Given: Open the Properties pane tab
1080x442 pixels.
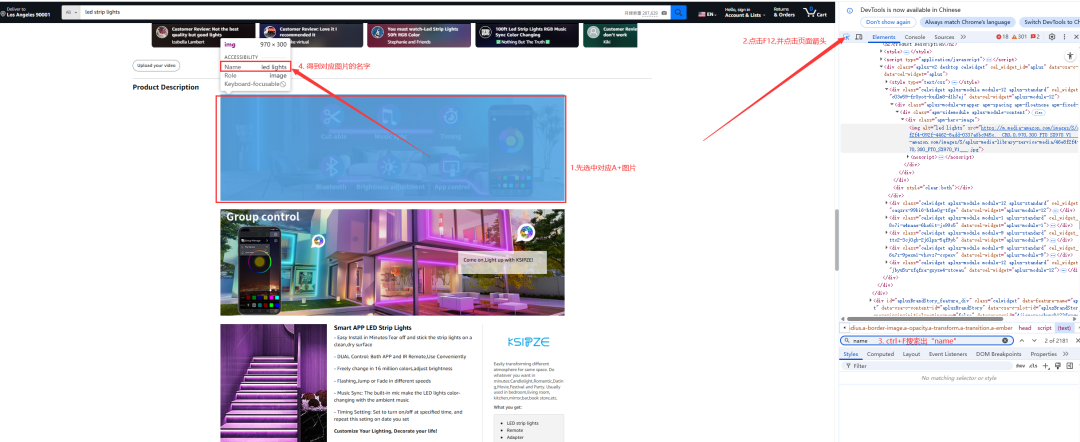Looking at the screenshot, I should [x=1043, y=354].
